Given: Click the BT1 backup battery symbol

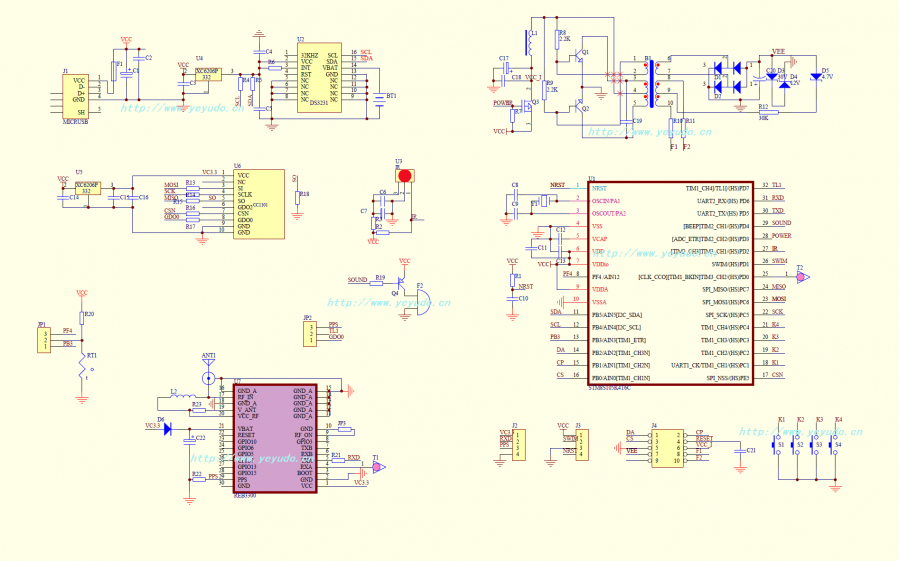Looking at the screenshot, I should tap(380, 97).
